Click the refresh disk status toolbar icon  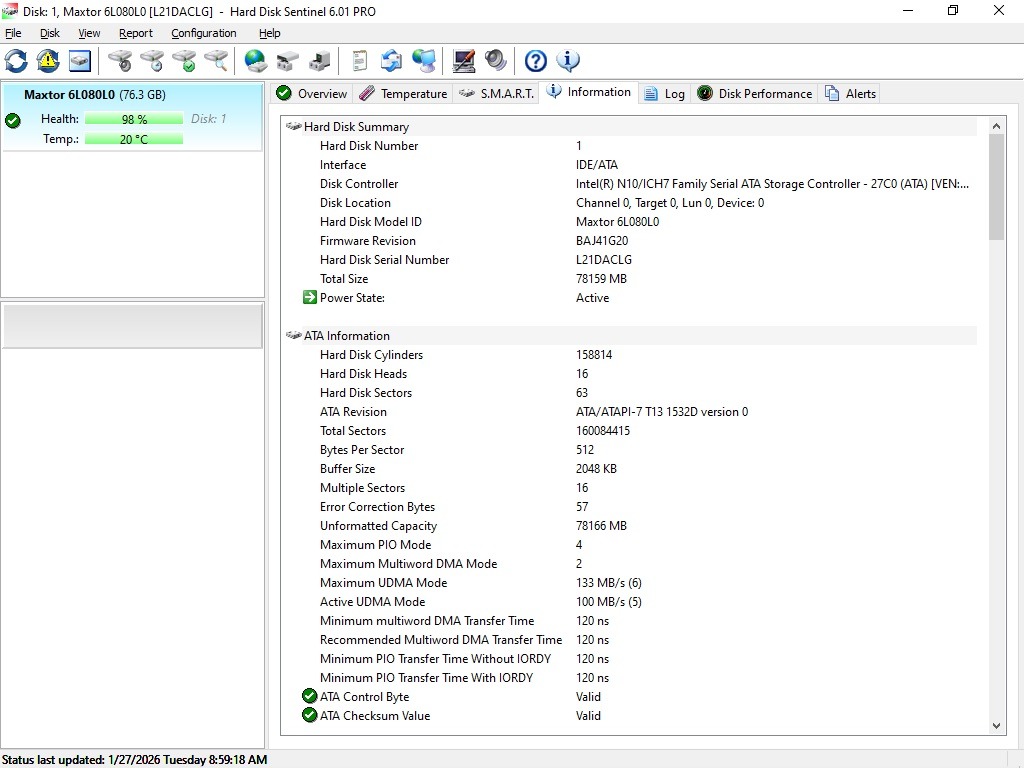point(16,61)
